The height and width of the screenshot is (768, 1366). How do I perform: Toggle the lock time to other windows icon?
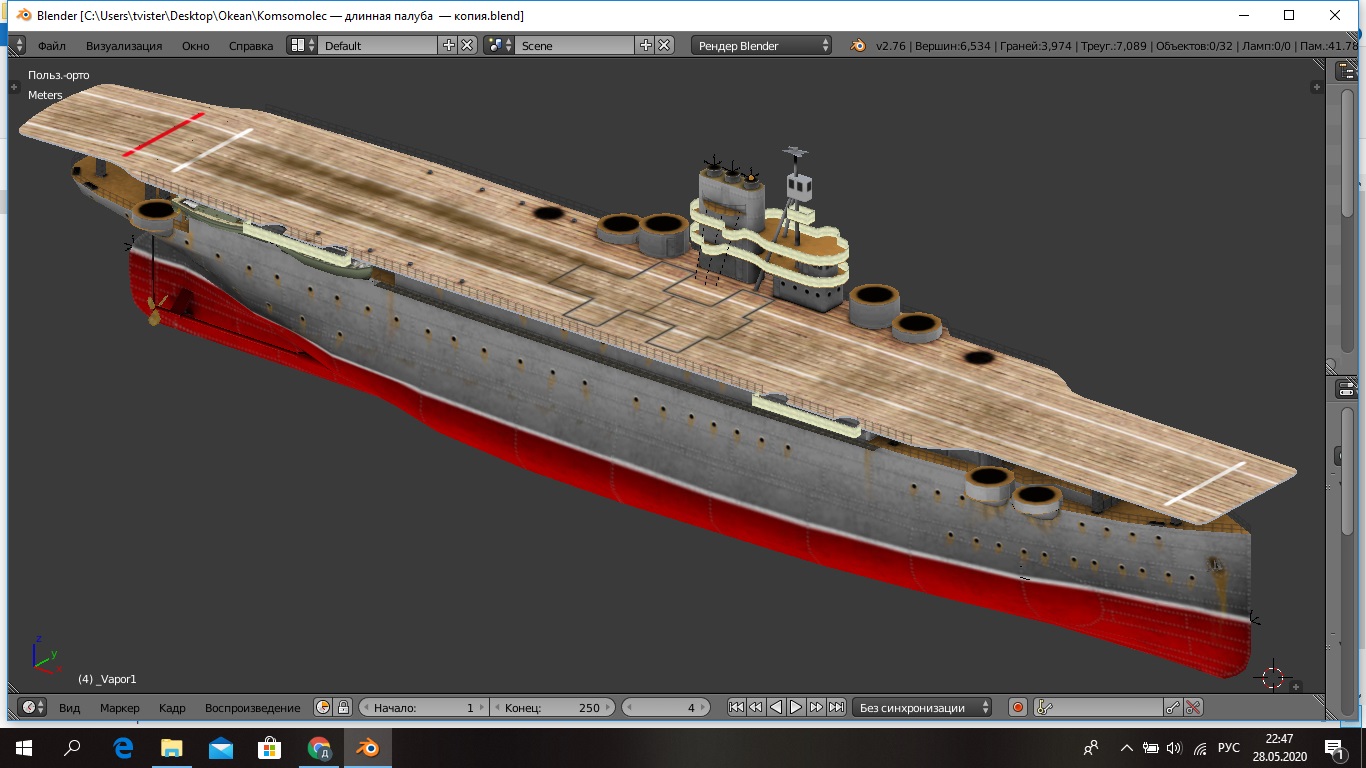(343, 707)
